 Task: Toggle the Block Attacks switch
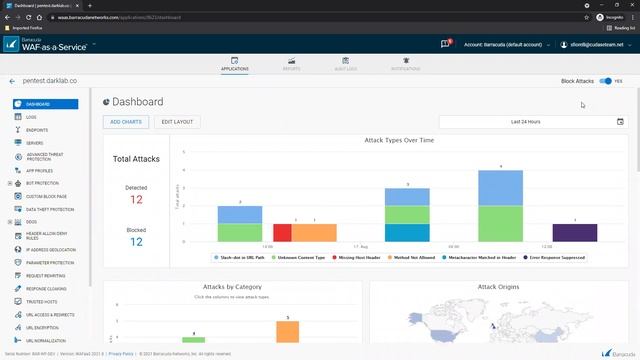point(605,81)
